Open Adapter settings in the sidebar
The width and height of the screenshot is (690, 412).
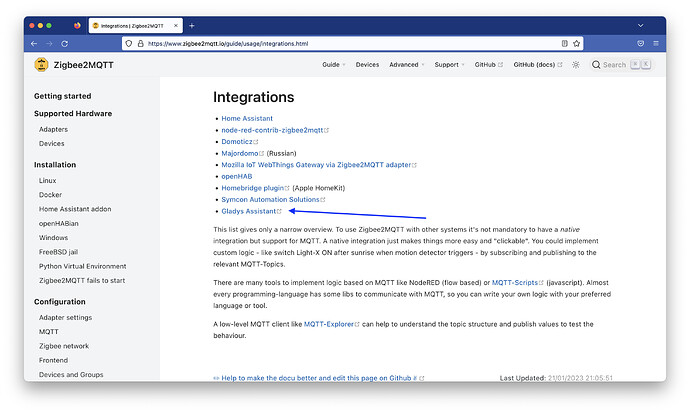65,317
